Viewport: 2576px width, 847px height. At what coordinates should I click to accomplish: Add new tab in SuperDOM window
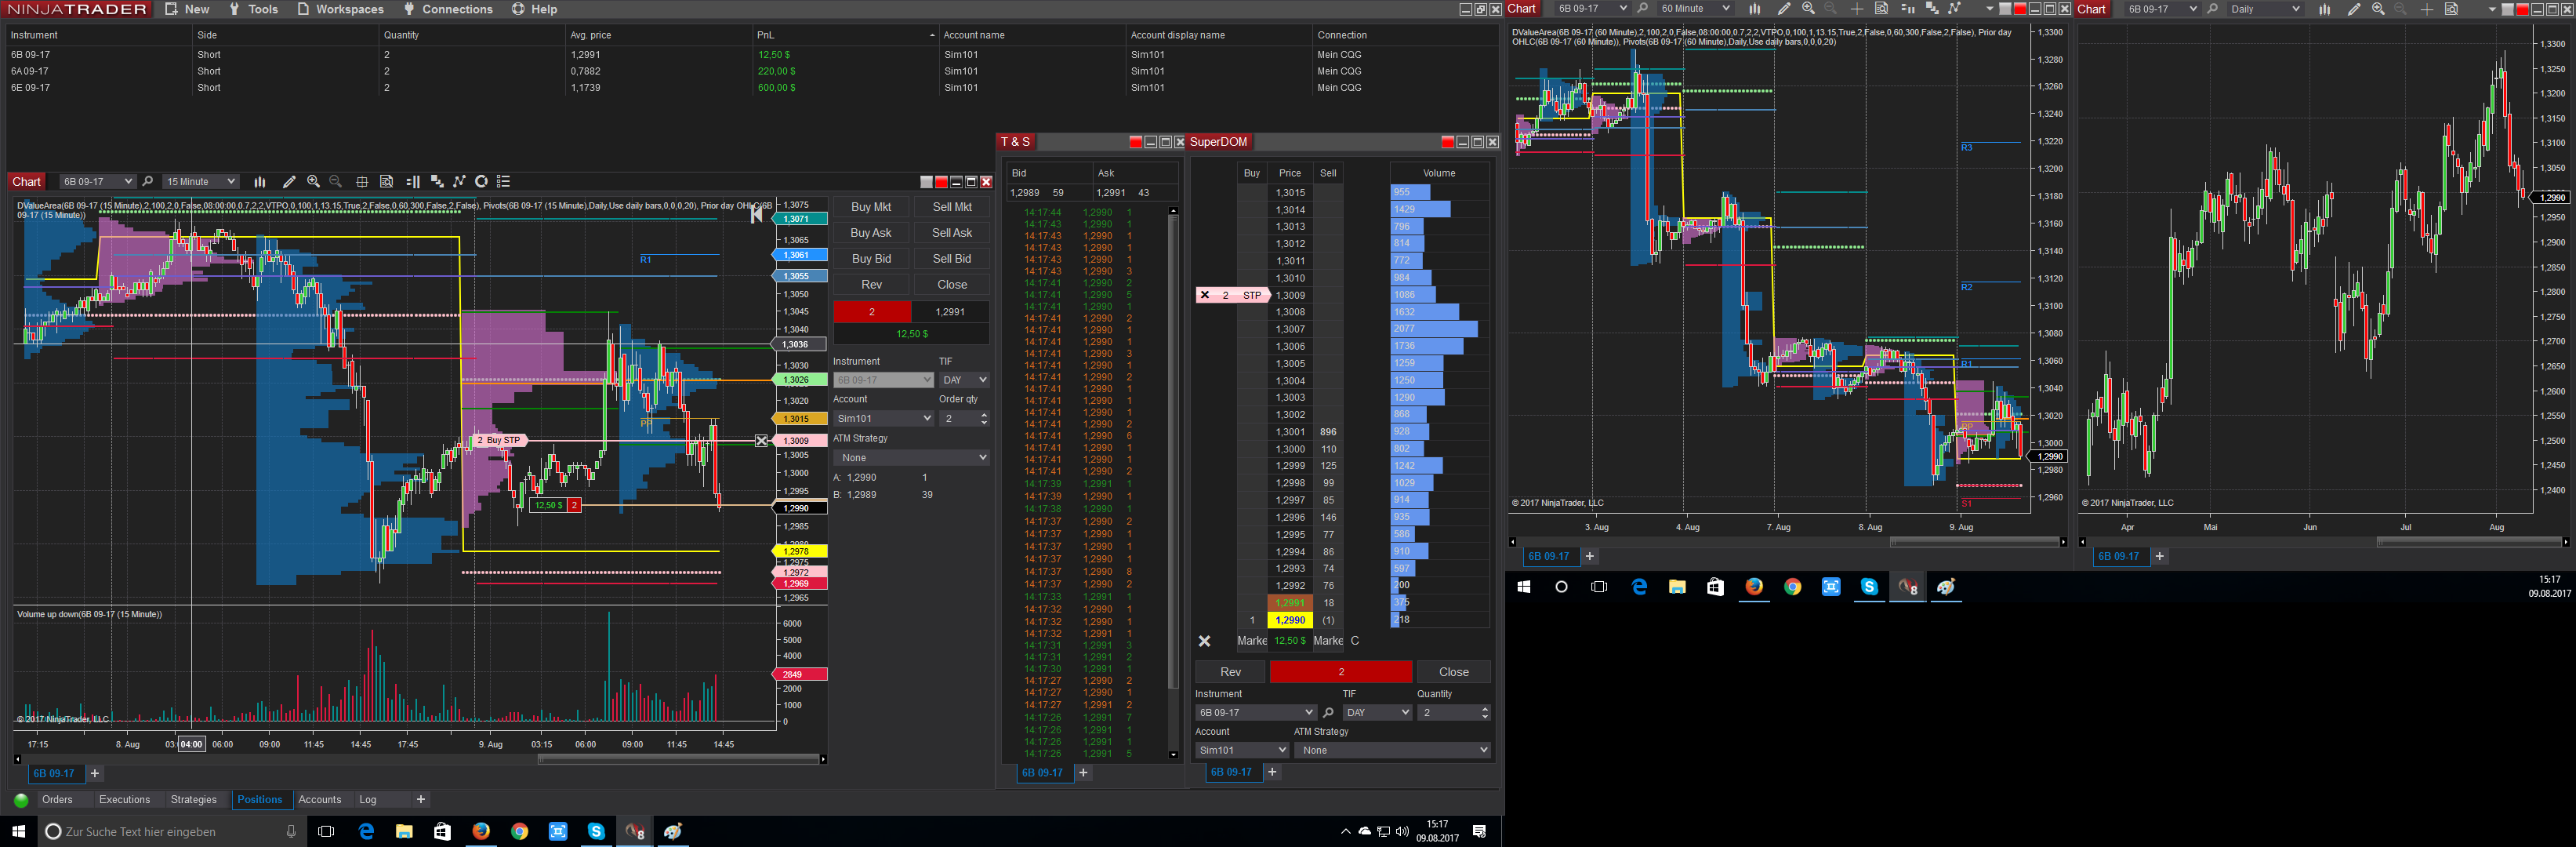click(1272, 773)
